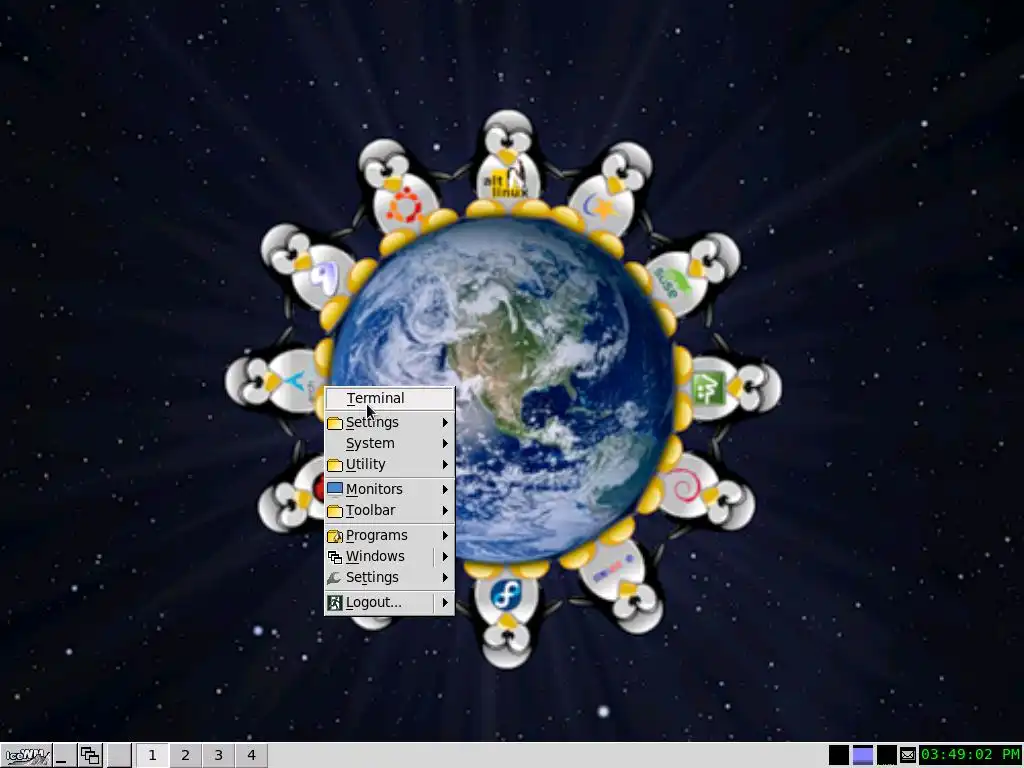Expand the System submenu arrow
The height and width of the screenshot is (768, 1024).
pos(445,443)
